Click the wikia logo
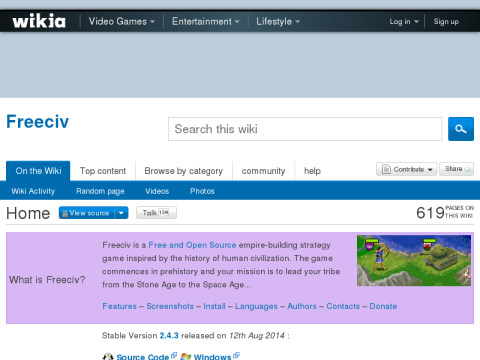This screenshot has height=360, width=480. 39,21
